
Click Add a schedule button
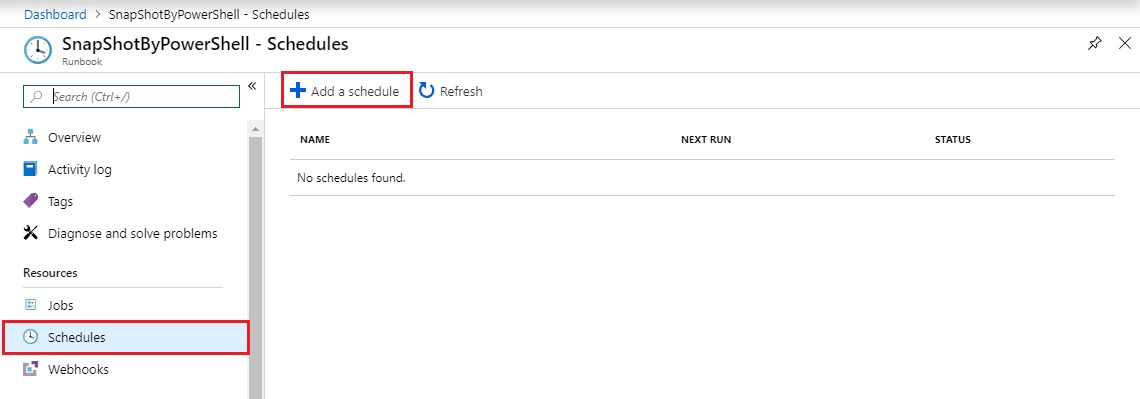[x=347, y=90]
